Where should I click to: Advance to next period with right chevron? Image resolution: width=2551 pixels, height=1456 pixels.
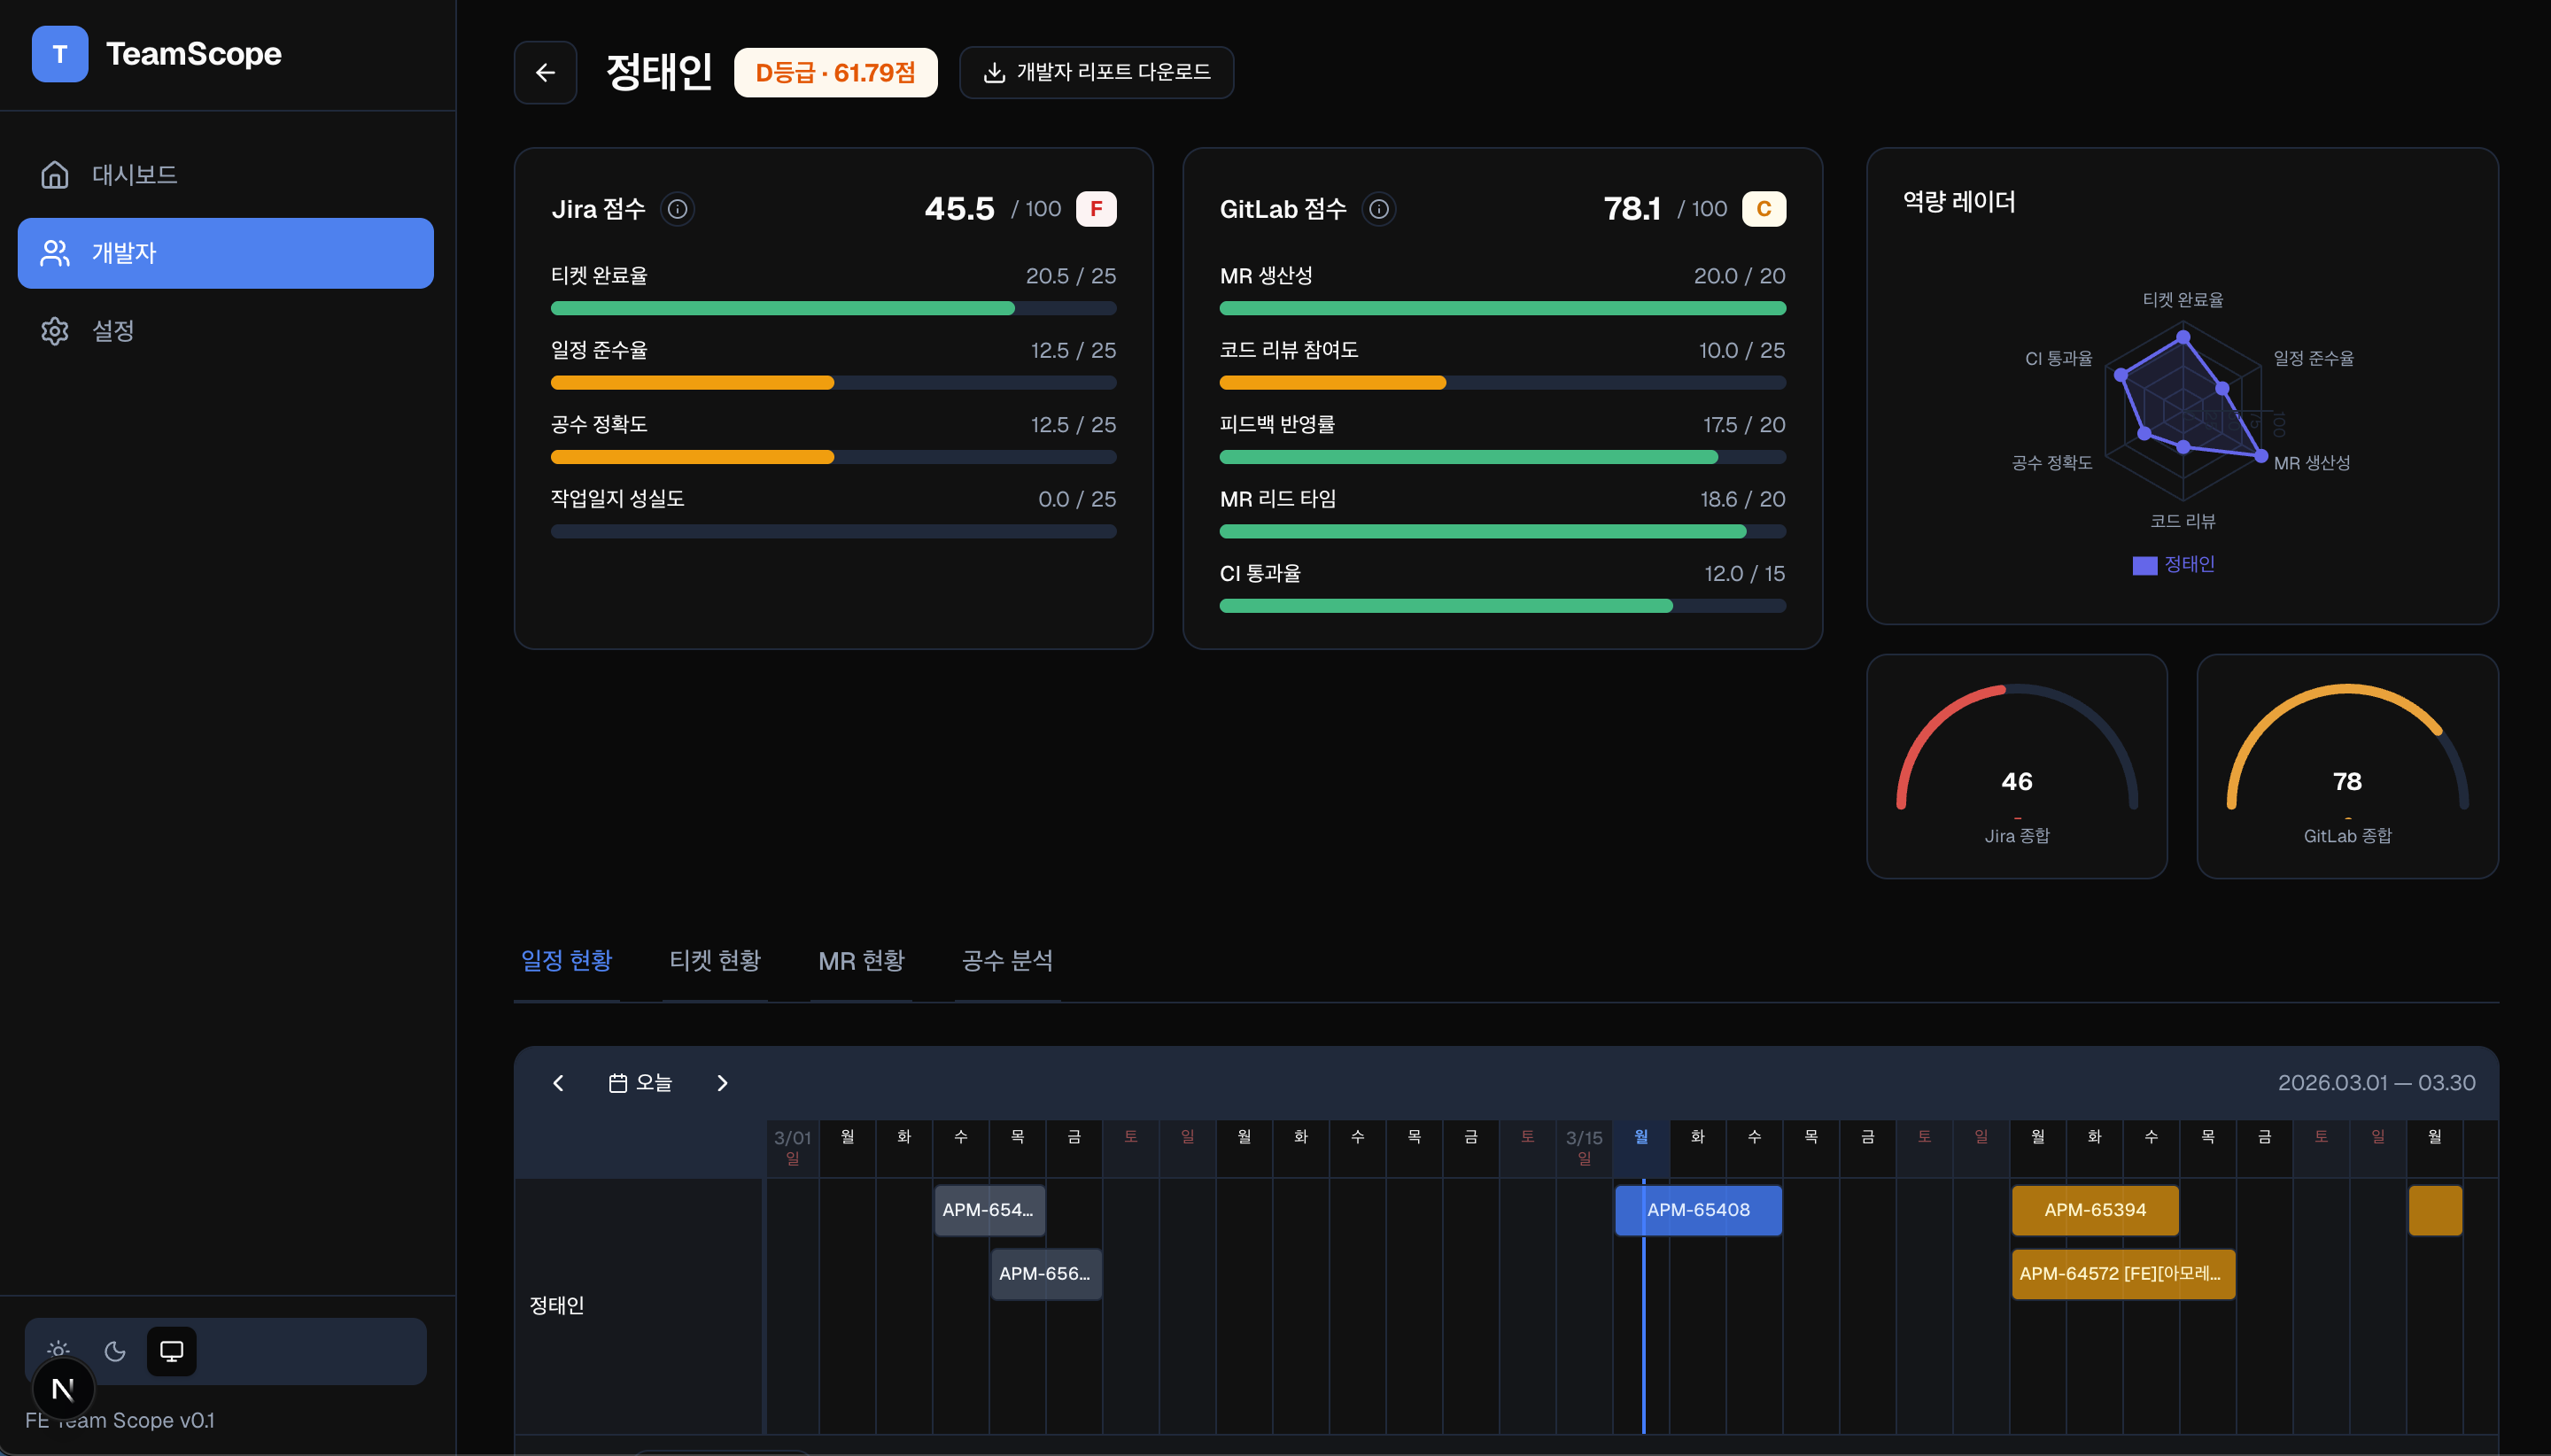coord(722,1082)
